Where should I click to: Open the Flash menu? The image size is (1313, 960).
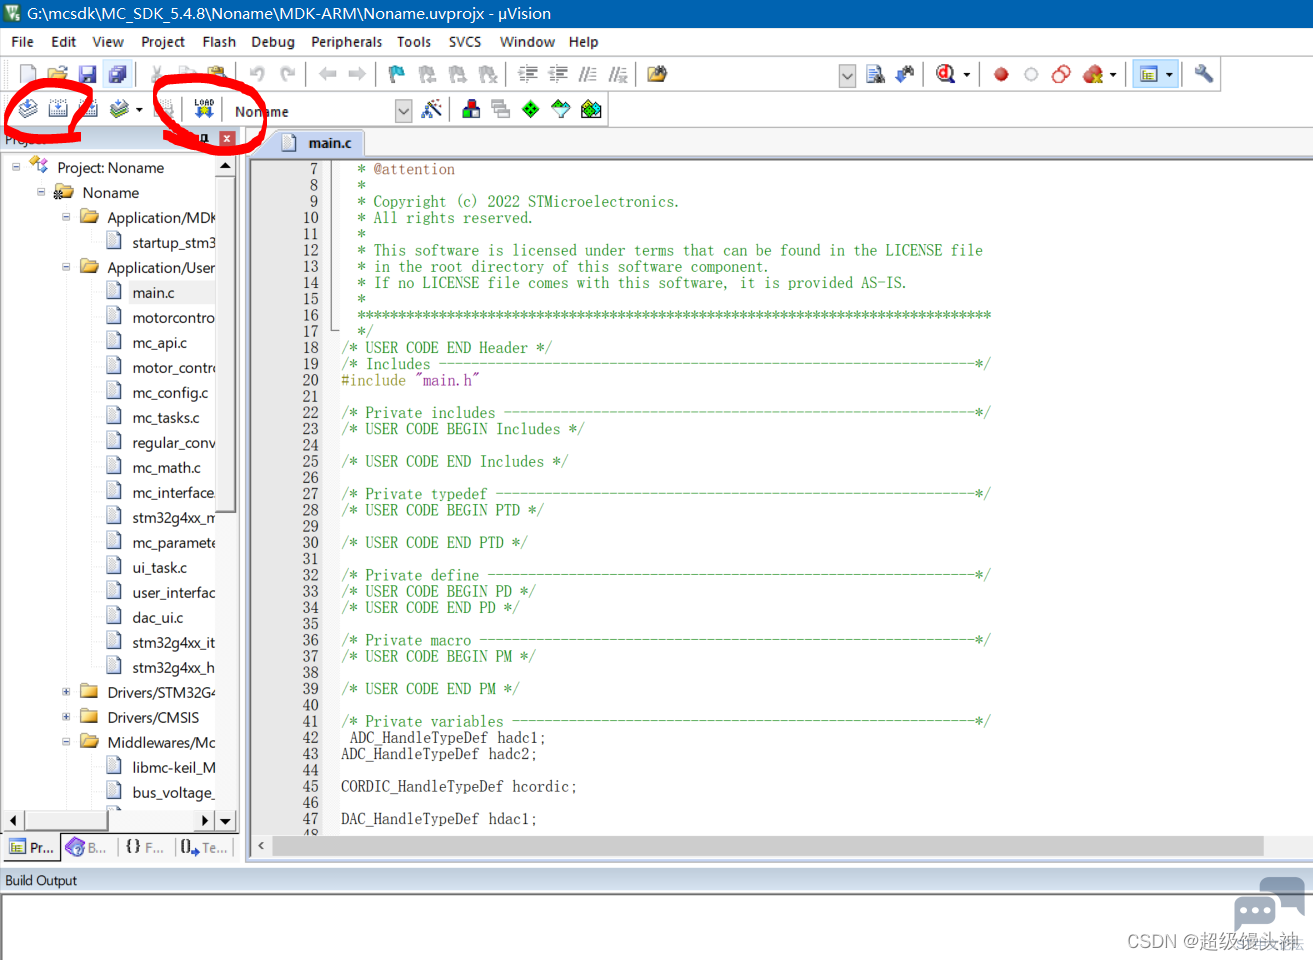219,42
